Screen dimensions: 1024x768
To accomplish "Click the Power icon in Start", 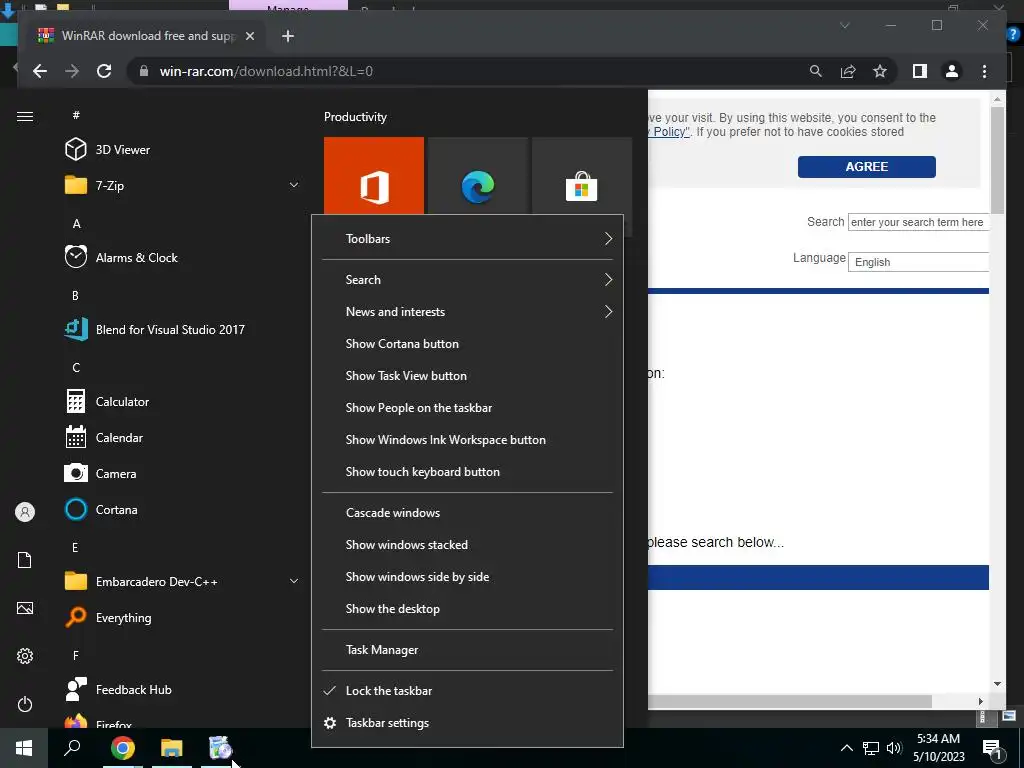I will [x=25, y=704].
